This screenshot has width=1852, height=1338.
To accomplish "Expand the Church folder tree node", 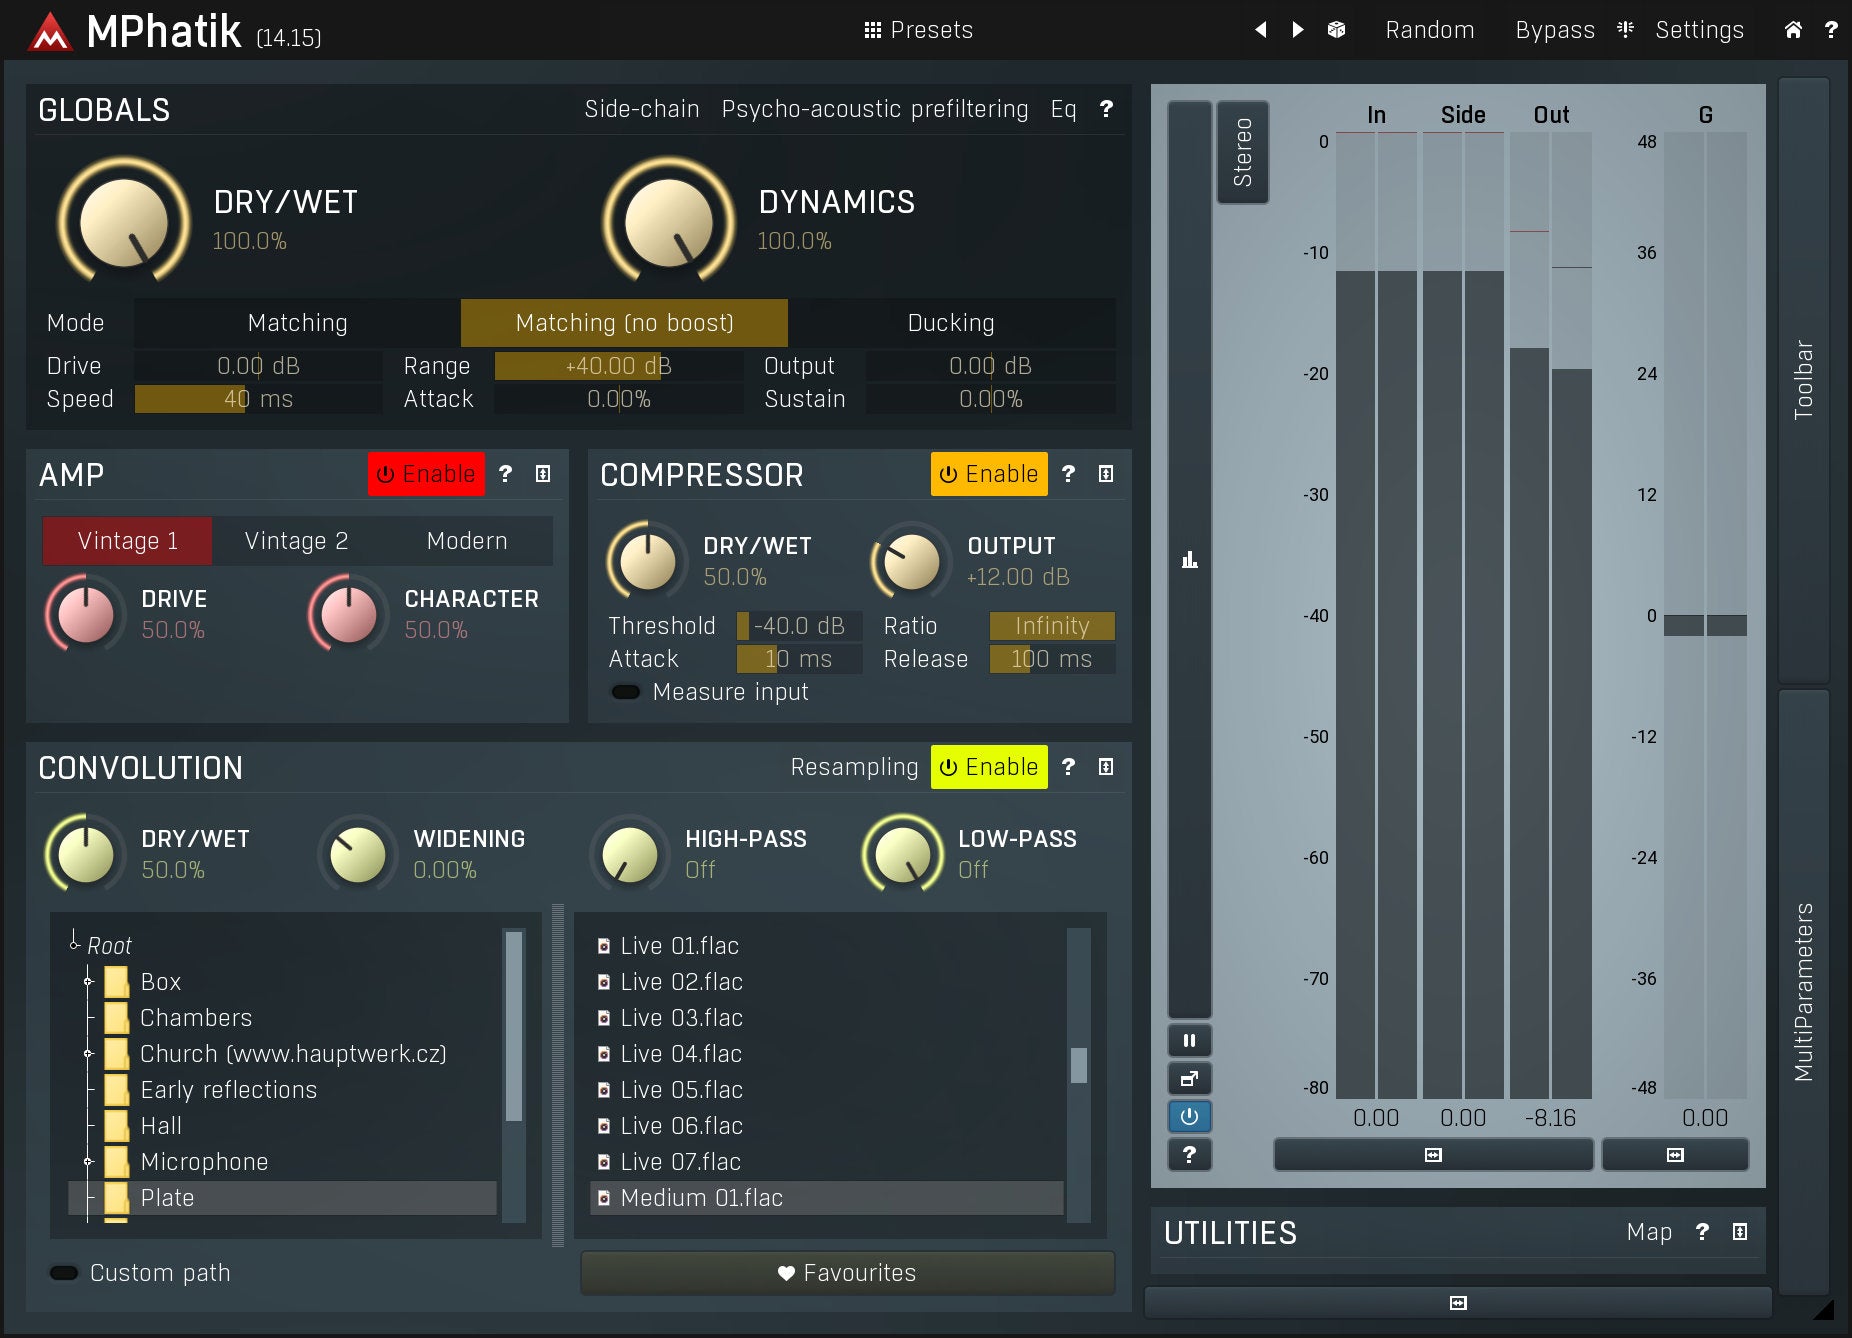I will 88,1054.
